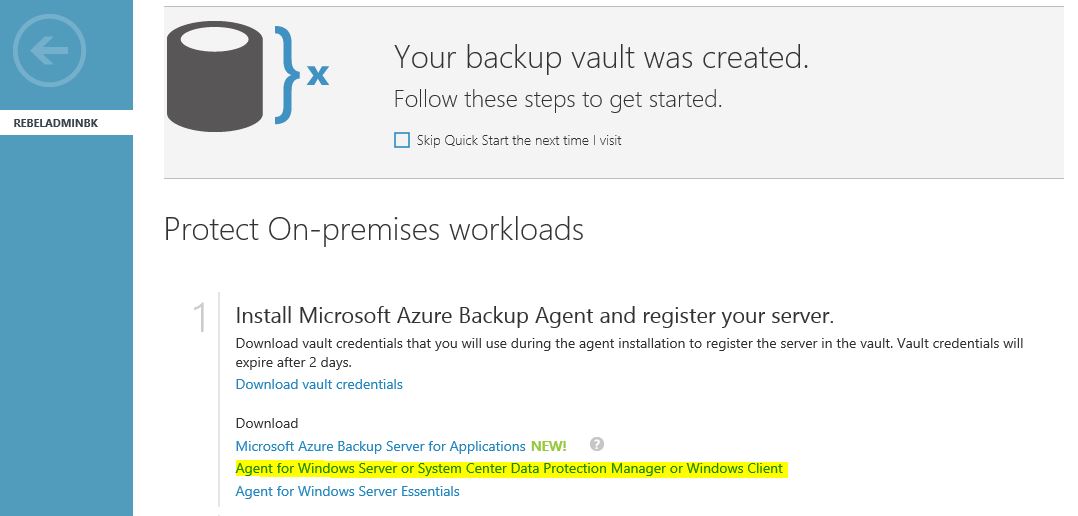
Task: Open Download vault credentials link
Action: coord(319,384)
